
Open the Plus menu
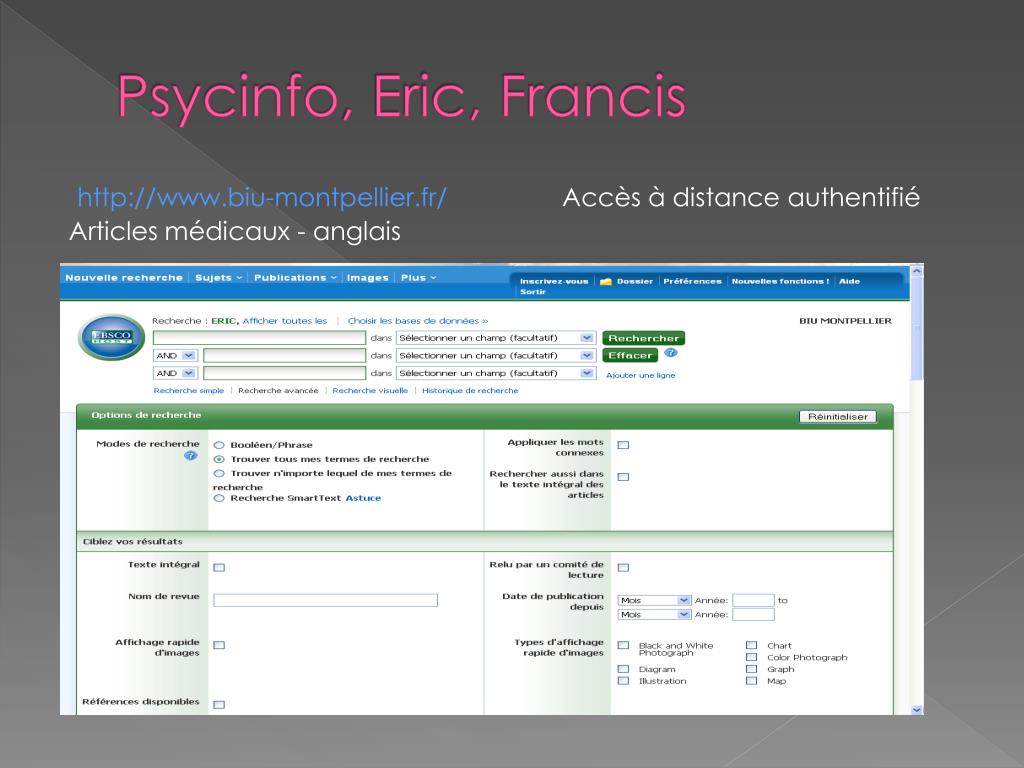(419, 278)
